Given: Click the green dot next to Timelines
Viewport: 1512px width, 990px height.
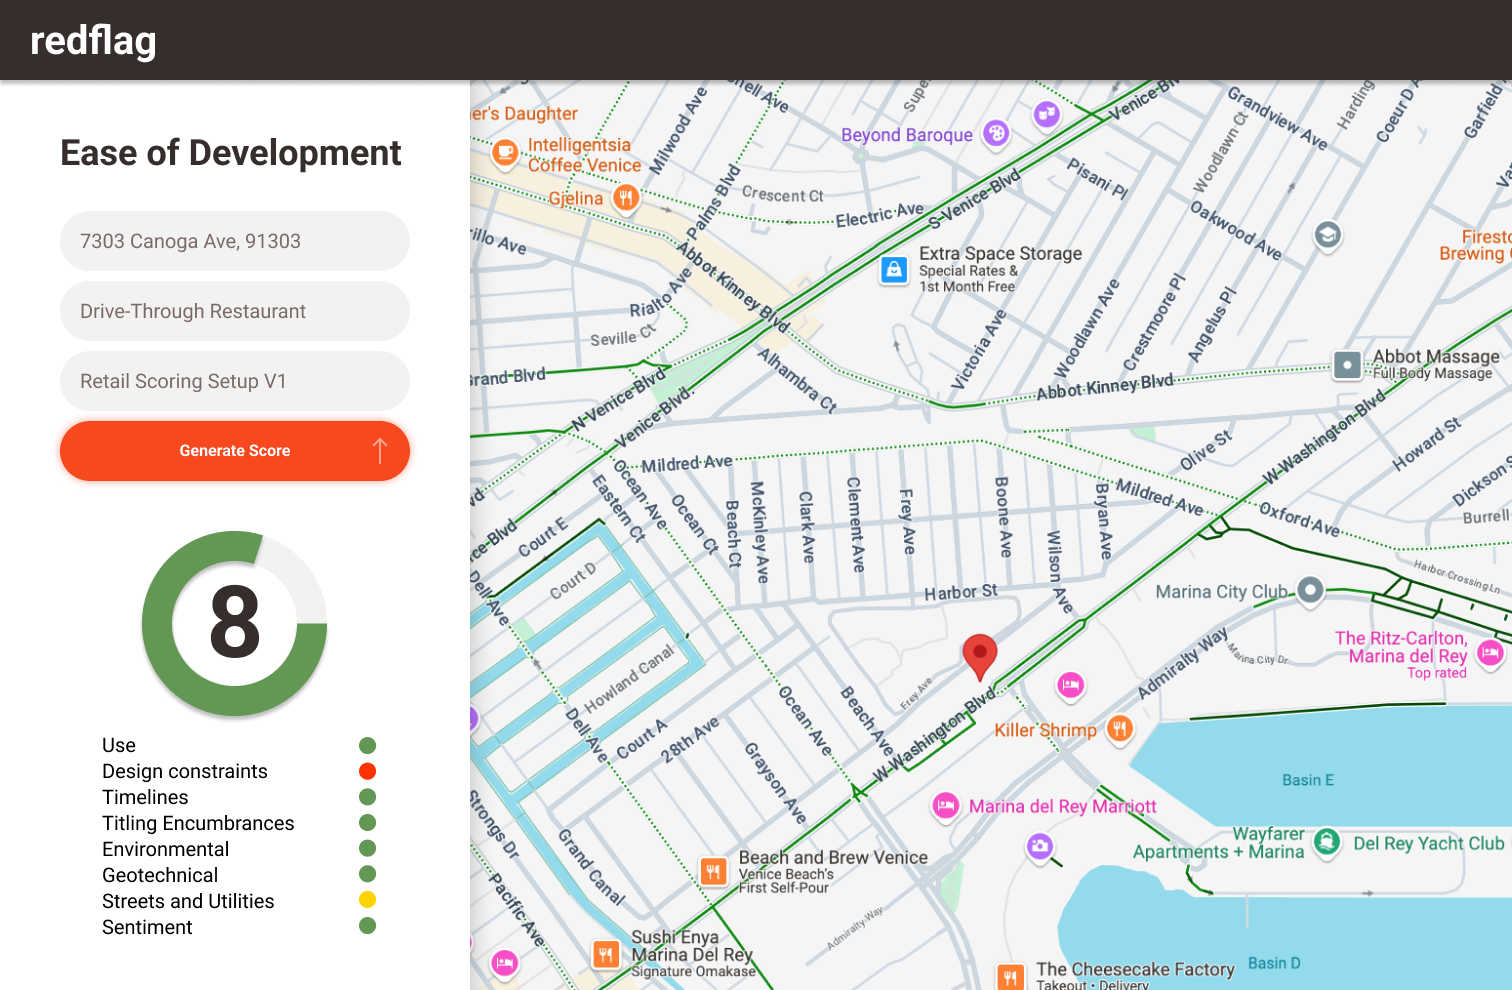Looking at the screenshot, I should [x=368, y=797].
